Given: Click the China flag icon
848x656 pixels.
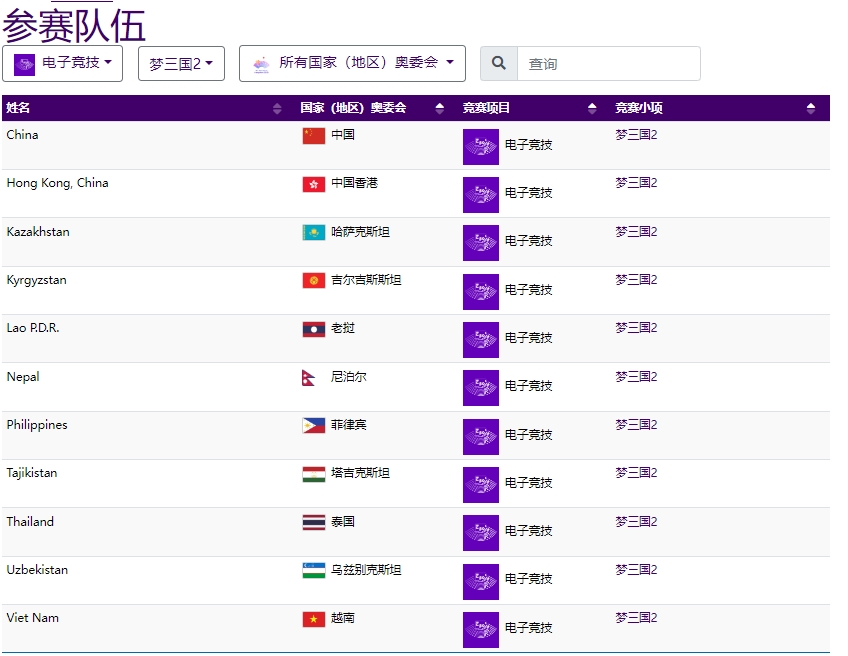Looking at the screenshot, I should (314, 136).
